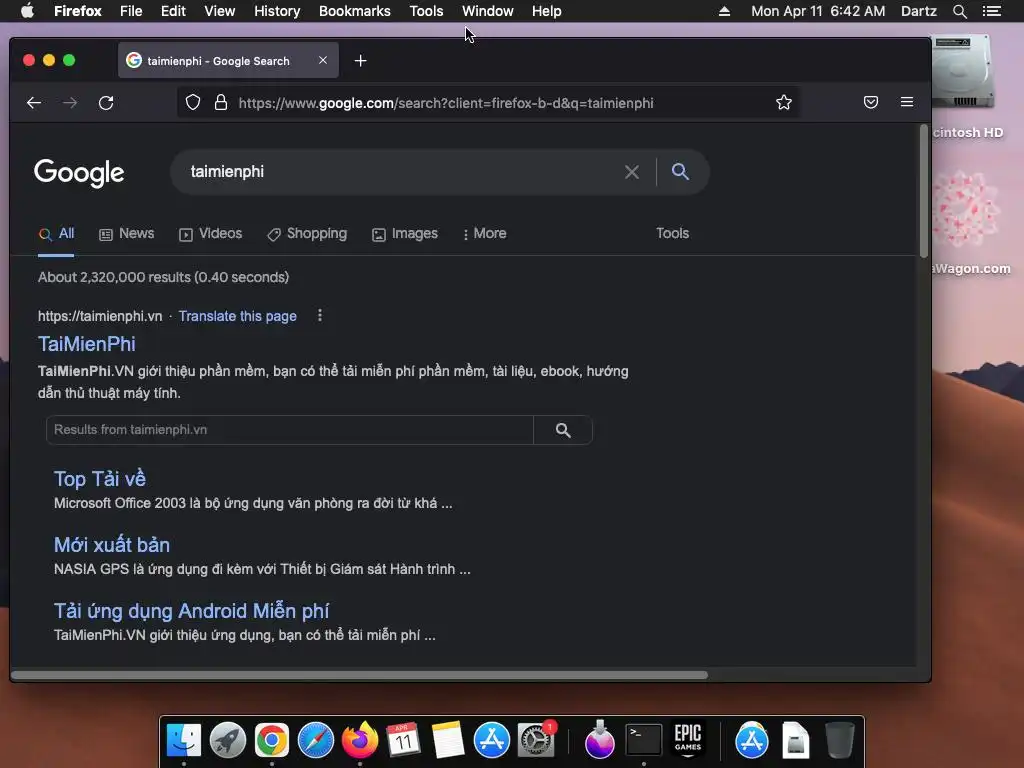Open options dots next to taimienphi.vn result
This screenshot has width=1024, height=768.
pyautogui.click(x=319, y=316)
